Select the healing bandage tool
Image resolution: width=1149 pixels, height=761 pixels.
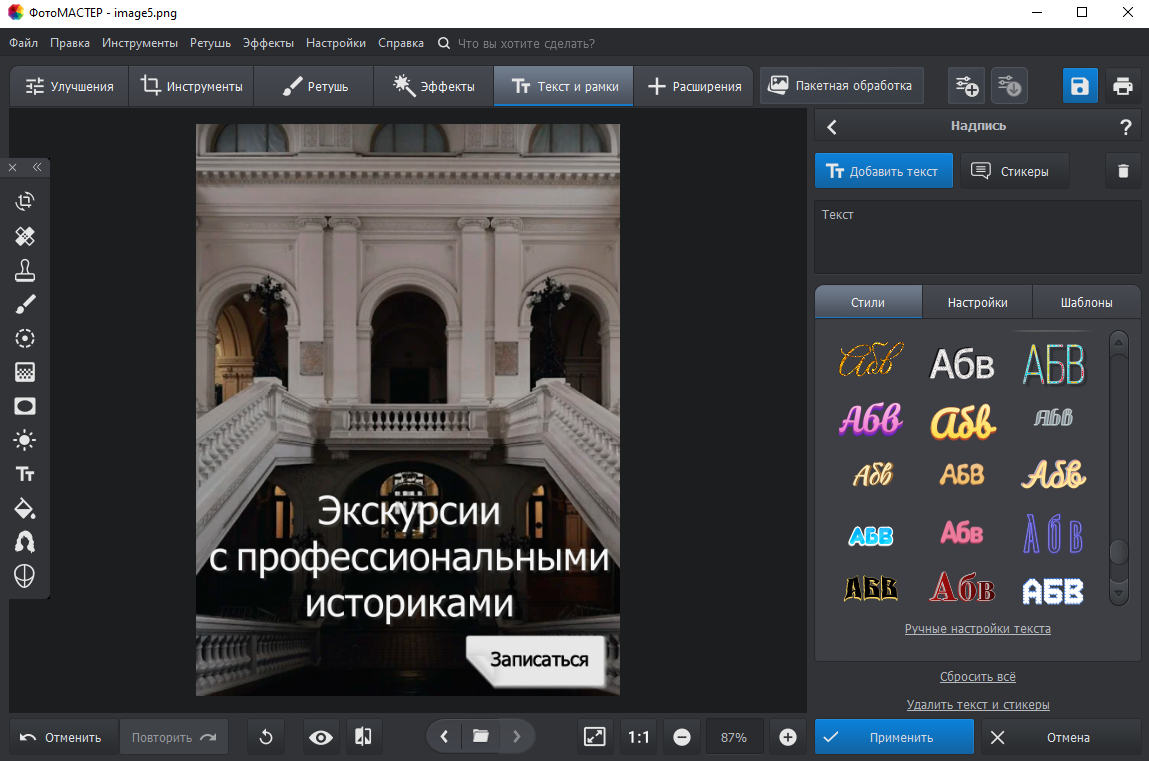pyautogui.click(x=25, y=236)
